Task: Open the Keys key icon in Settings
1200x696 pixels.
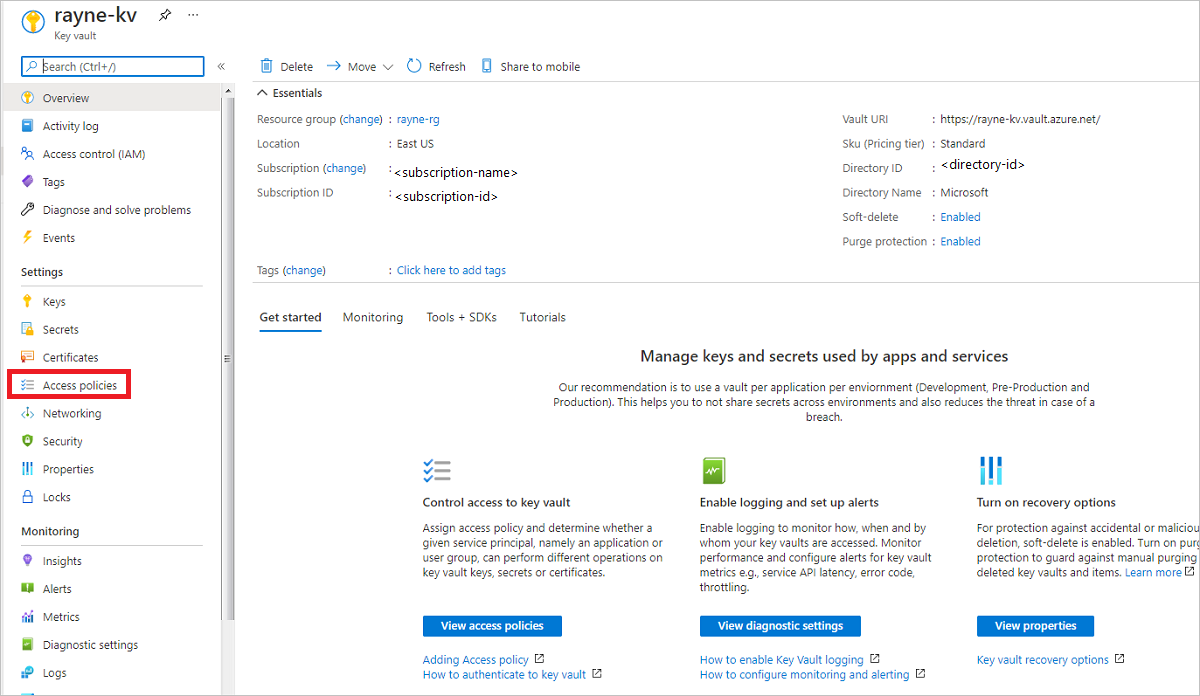Action: 28,302
